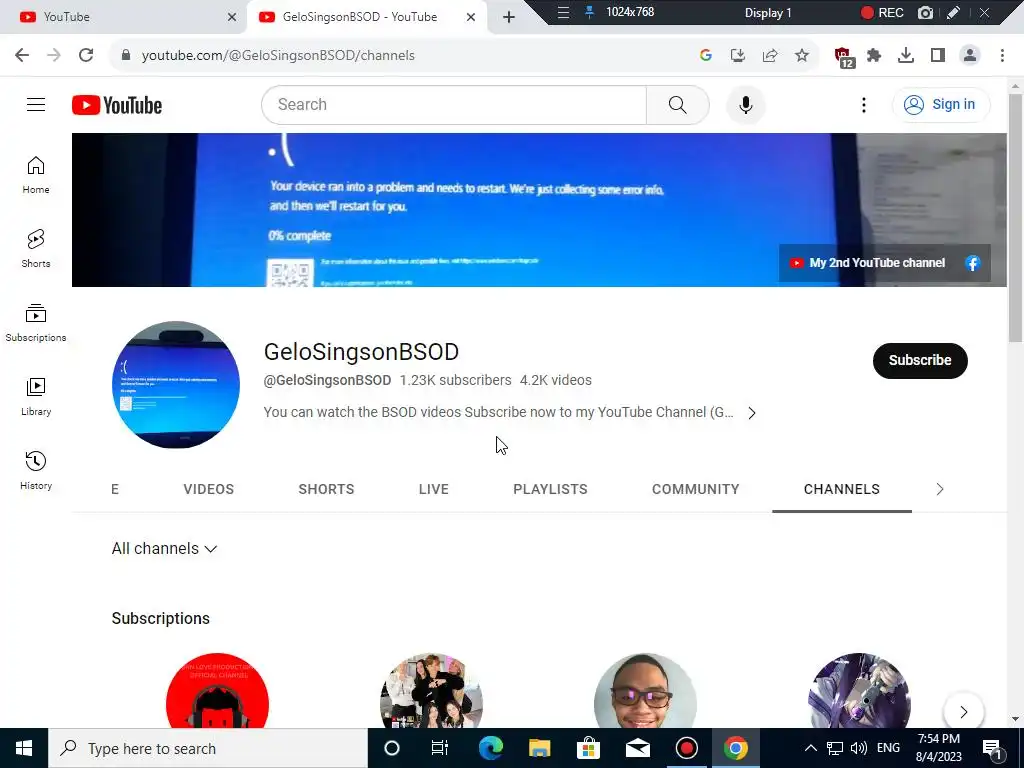This screenshot has width=1024, height=768.
Task: Show more channel tabs with right chevron
Action: click(x=939, y=489)
